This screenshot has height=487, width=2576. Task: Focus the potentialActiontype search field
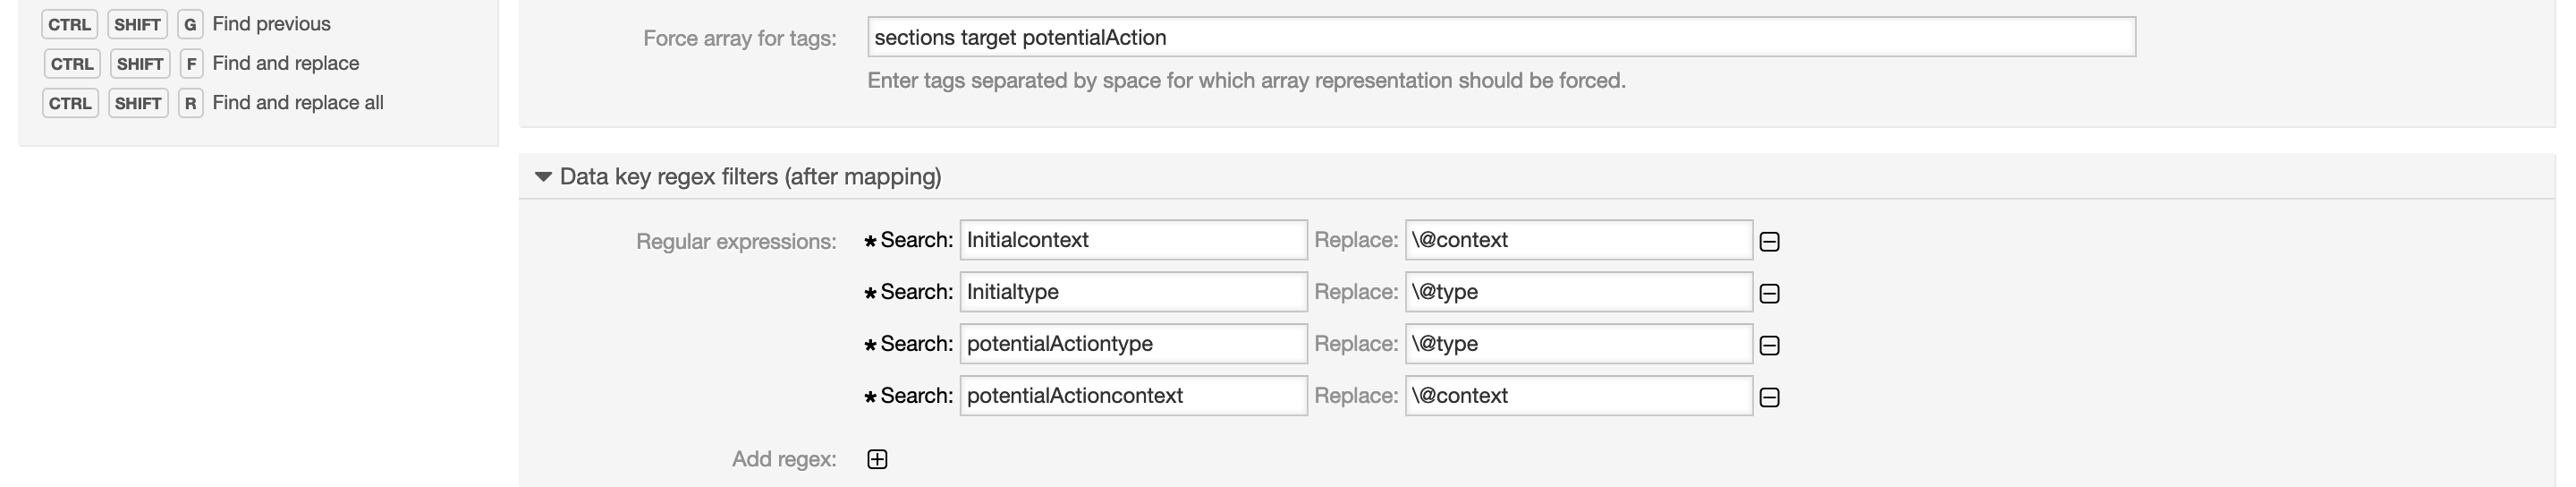tap(1133, 344)
